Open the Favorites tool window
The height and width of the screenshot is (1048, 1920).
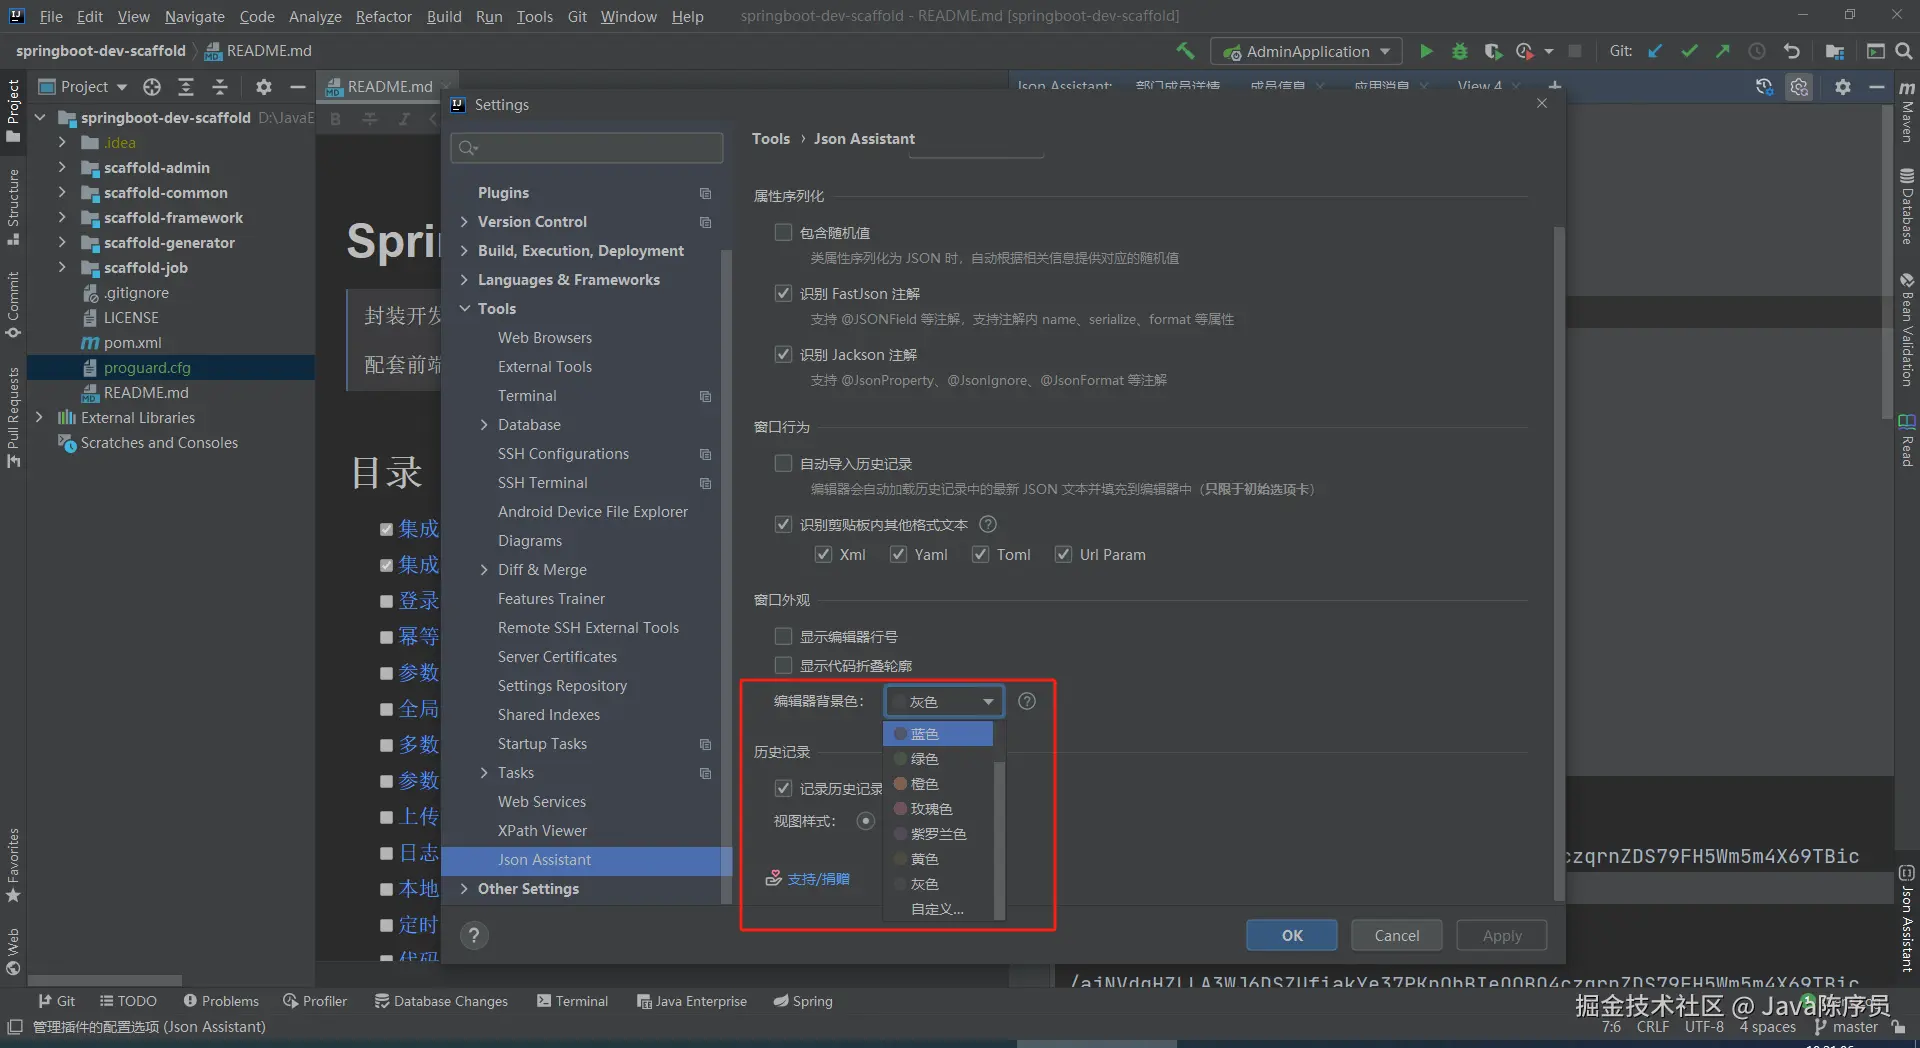click(13, 865)
